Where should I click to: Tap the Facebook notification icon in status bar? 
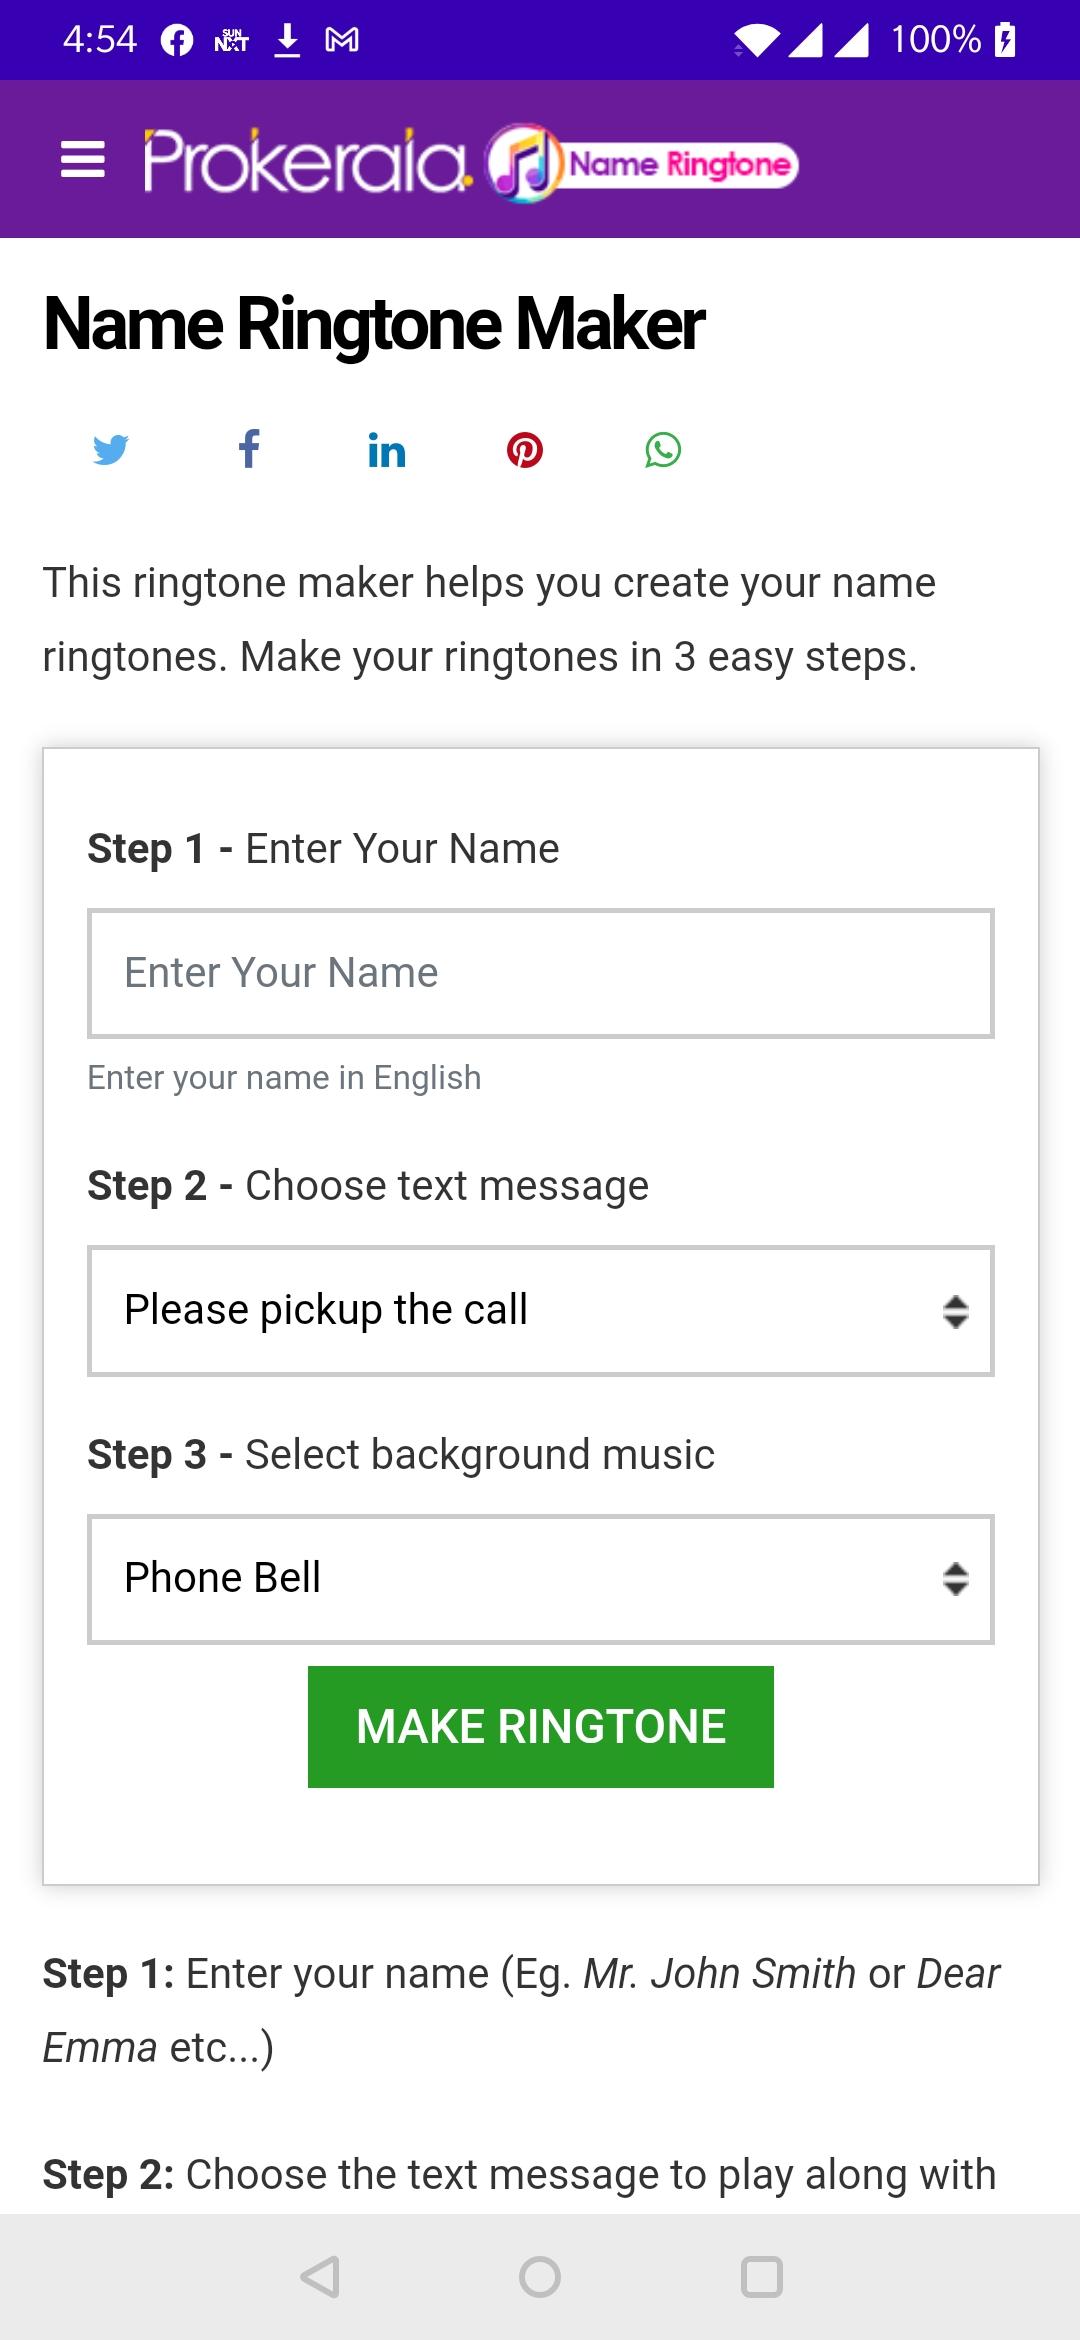click(177, 40)
